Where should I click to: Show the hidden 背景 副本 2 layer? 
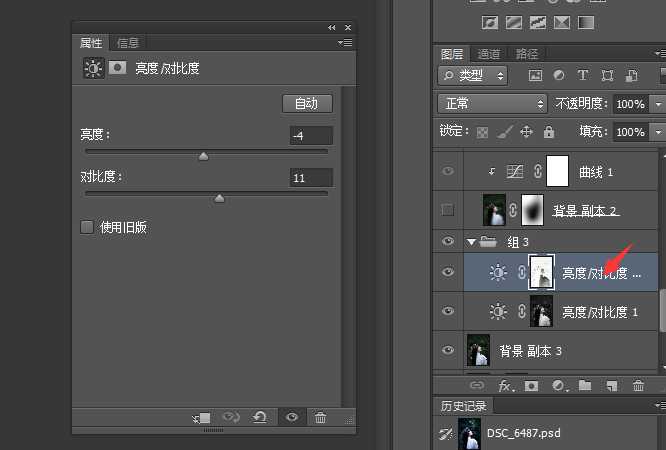pyautogui.click(x=448, y=210)
